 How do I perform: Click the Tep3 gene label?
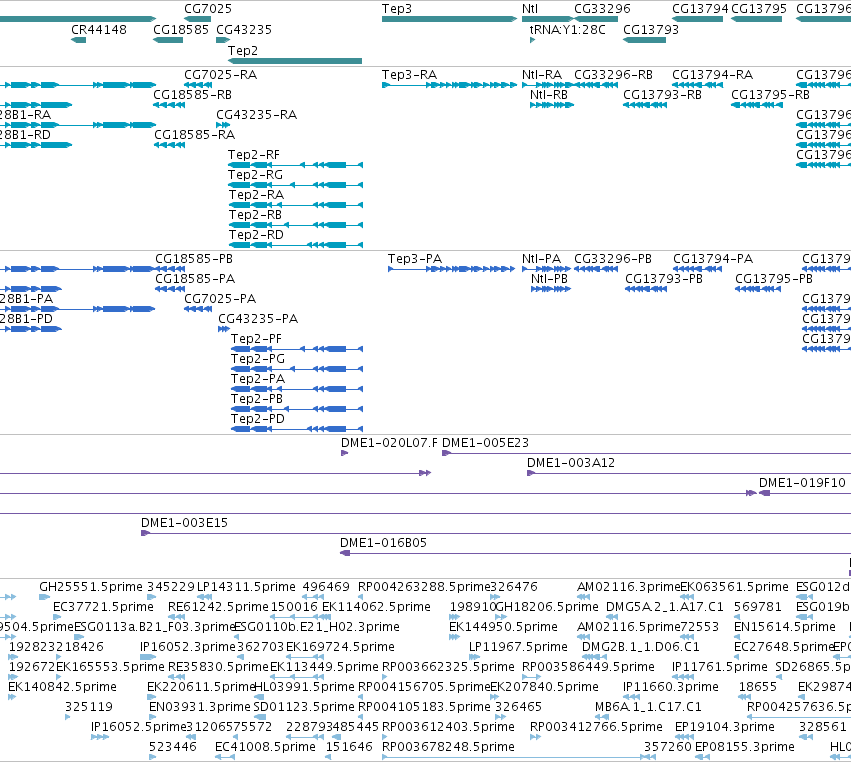tap(397, 9)
